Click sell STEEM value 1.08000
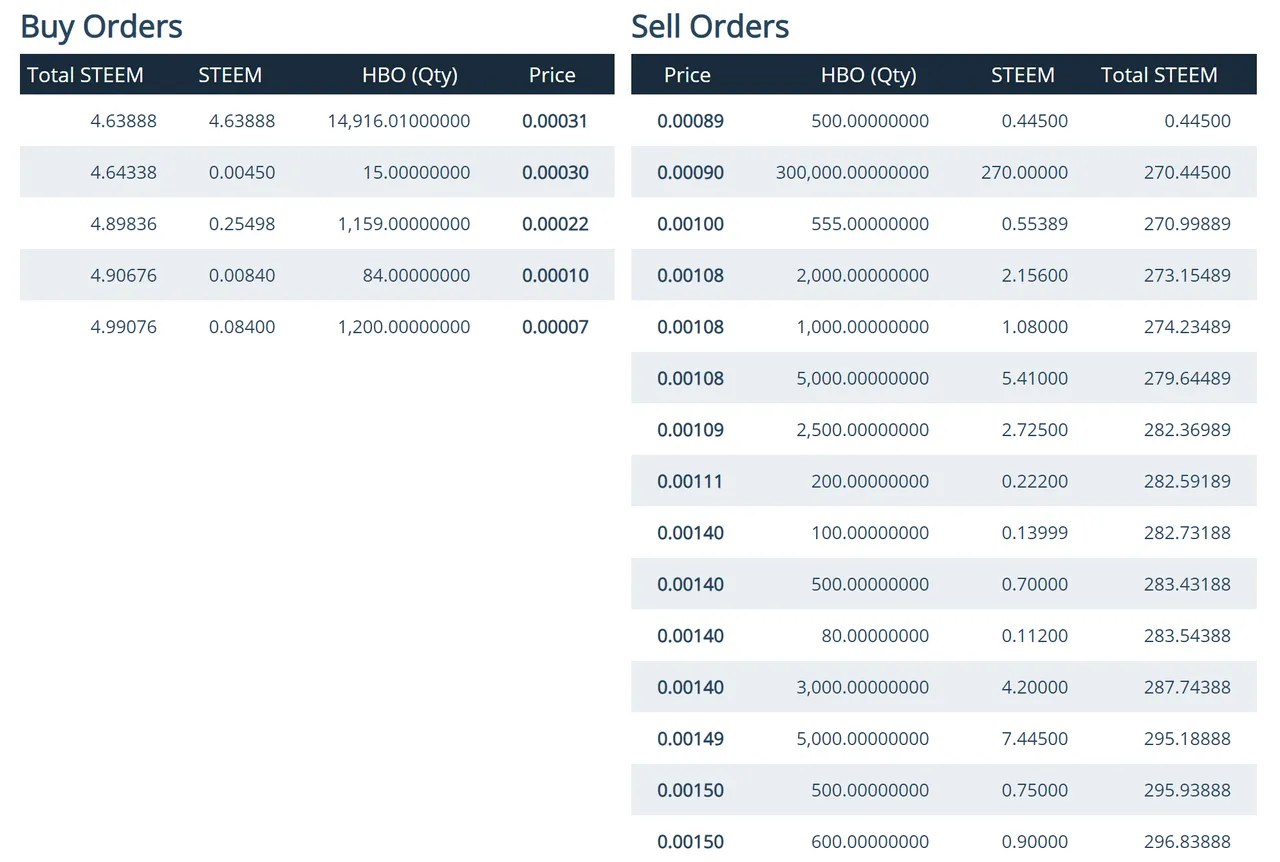The height and width of the screenshot is (862, 1280). coord(1035,327)
